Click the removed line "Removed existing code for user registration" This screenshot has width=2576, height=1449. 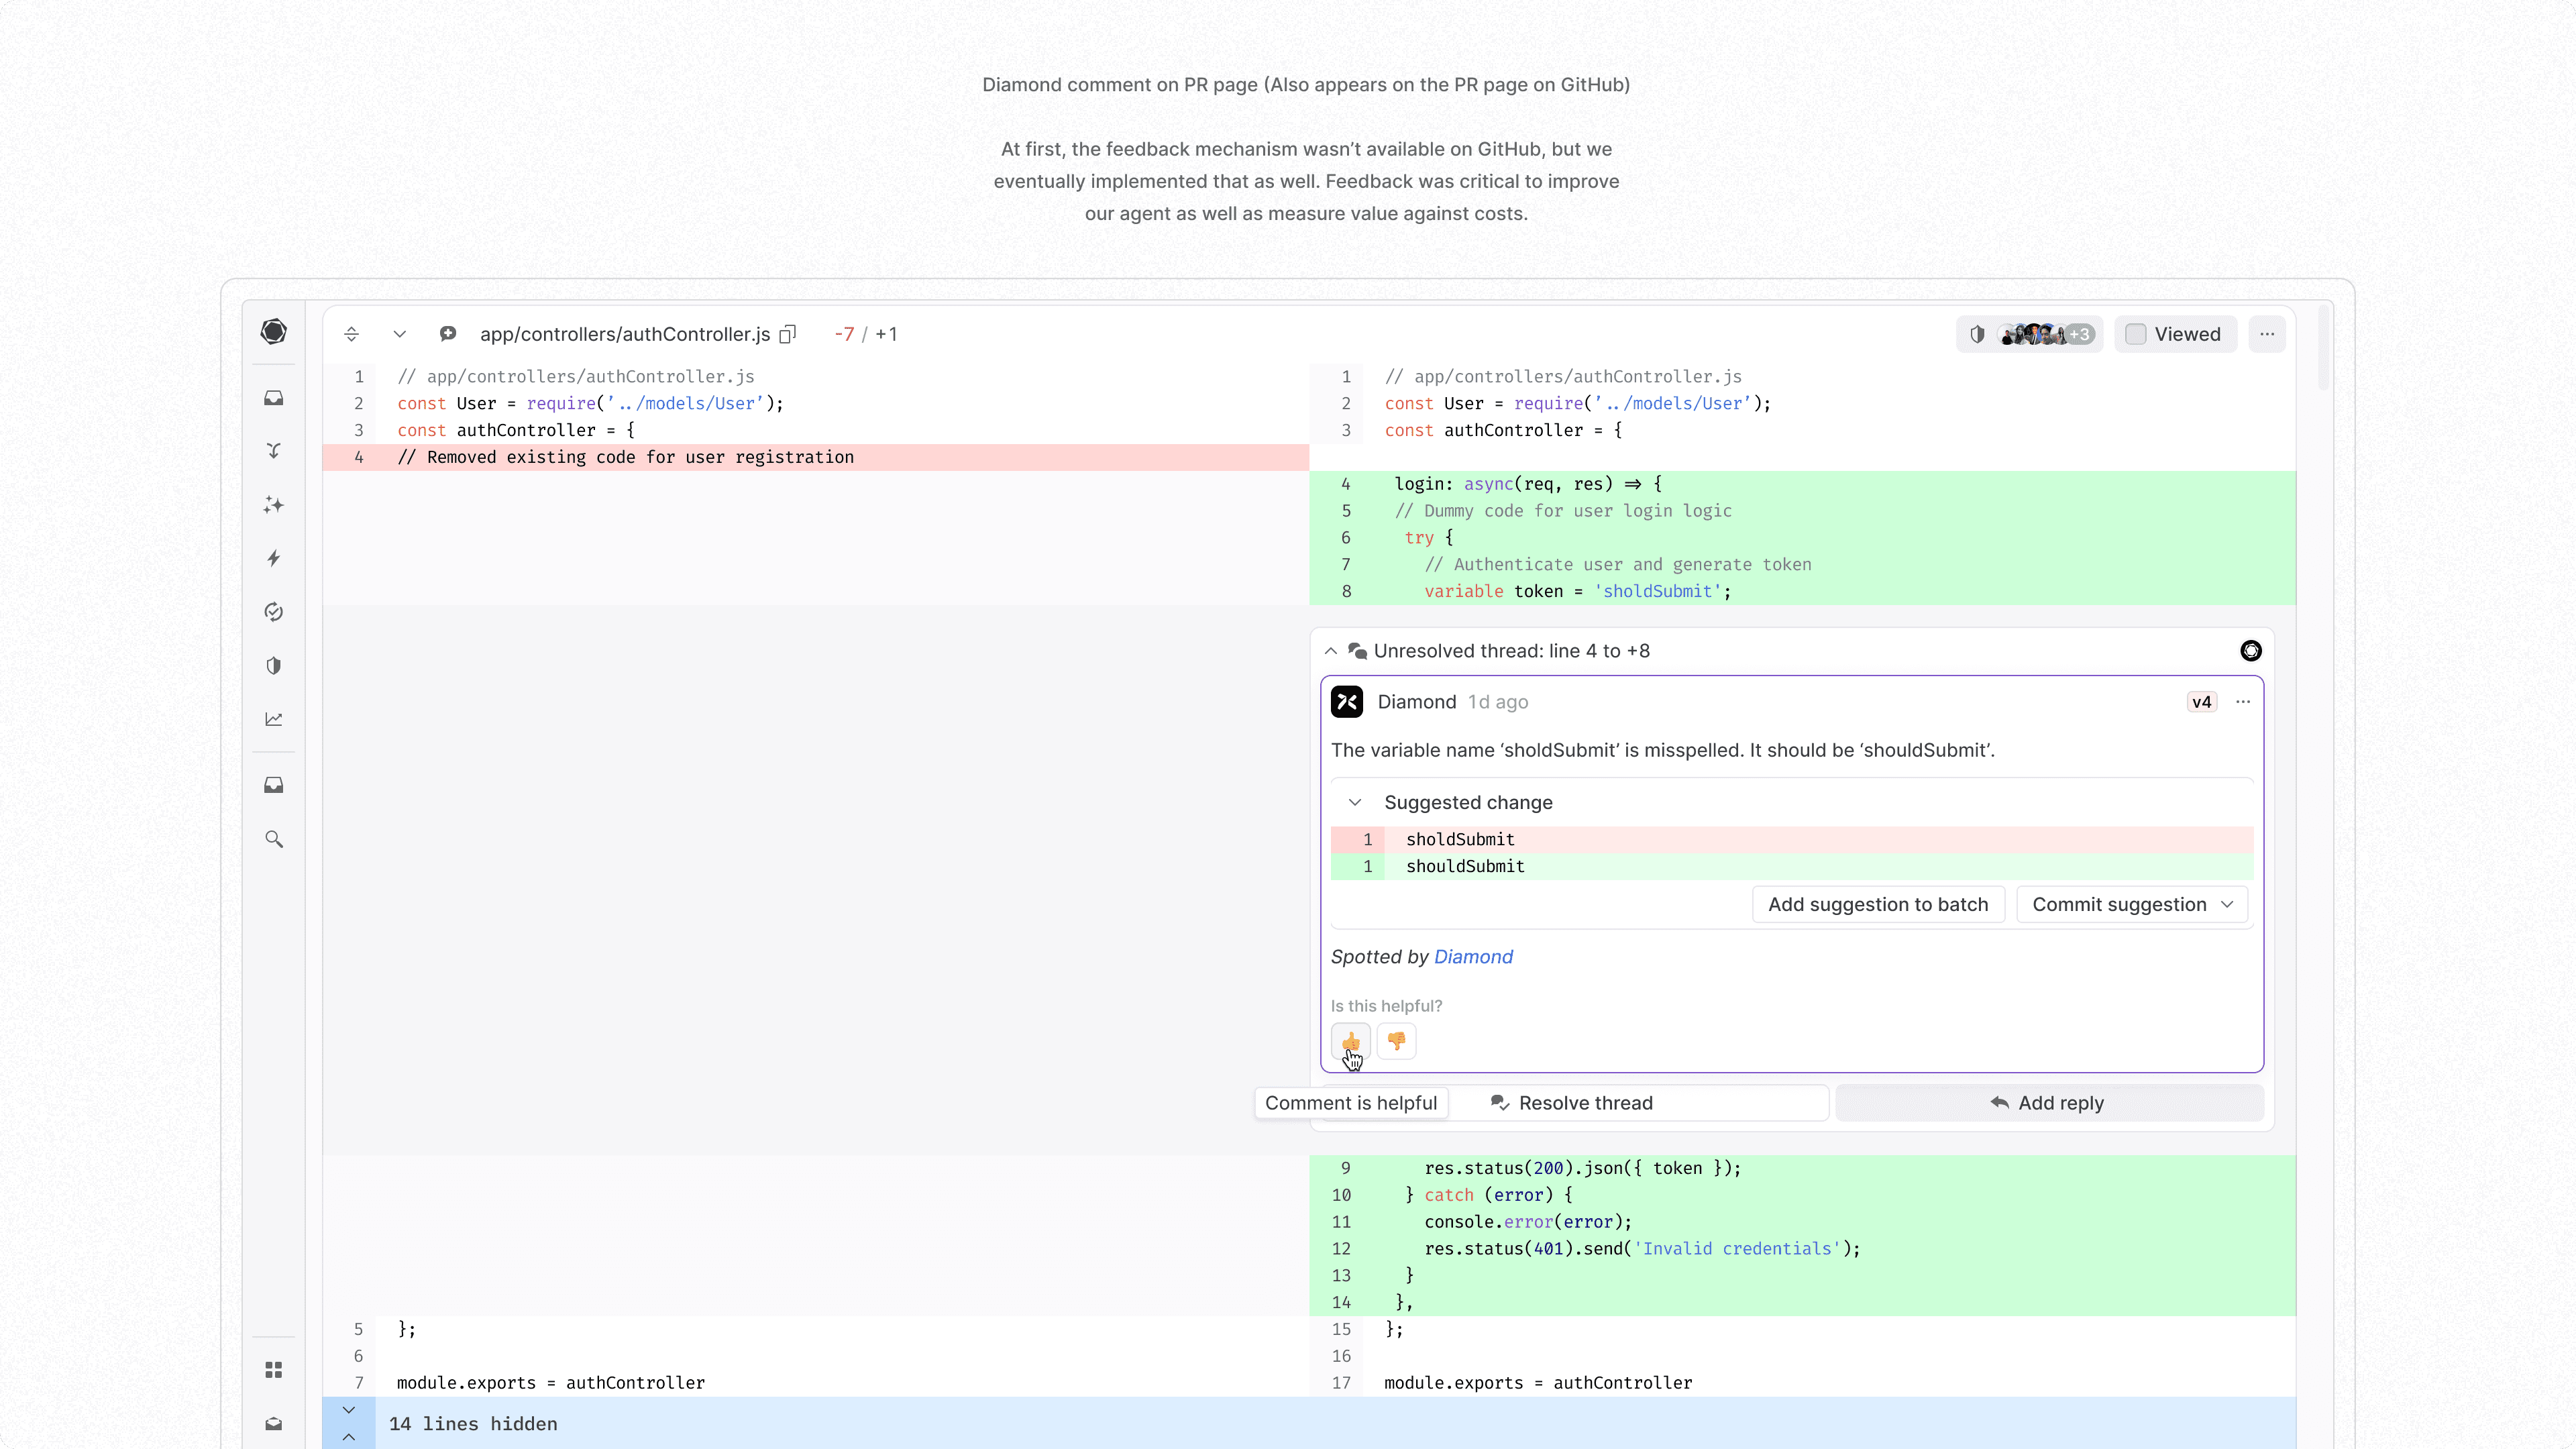click(x=816, y=457)
